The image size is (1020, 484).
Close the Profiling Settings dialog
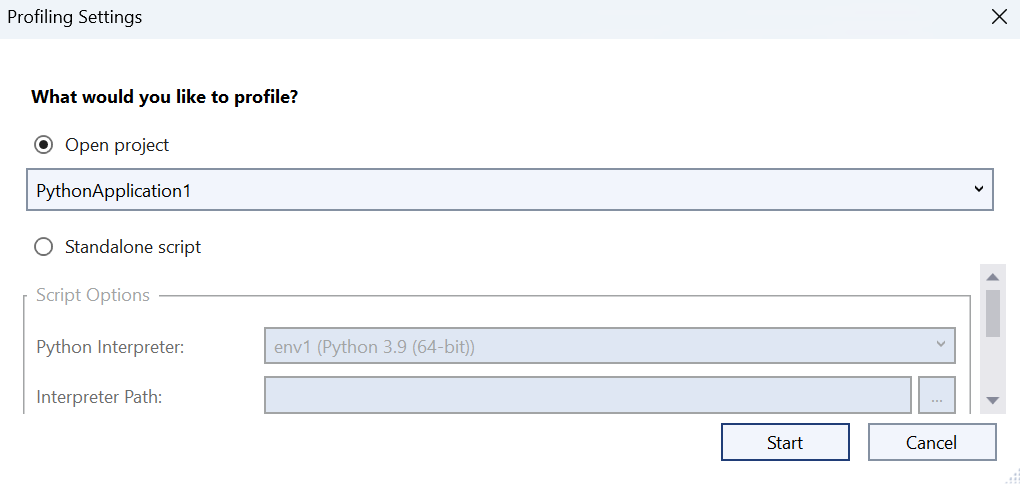tap(998, 17)
